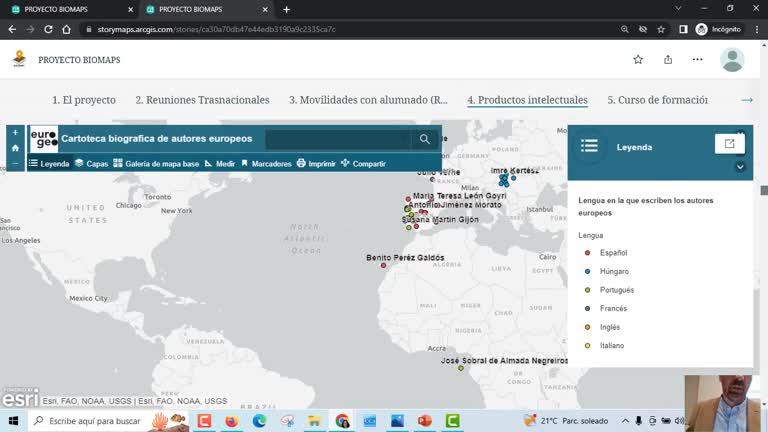Click the eurogeo logo
Screen dimensions: 768x432
tap(44, 139)
